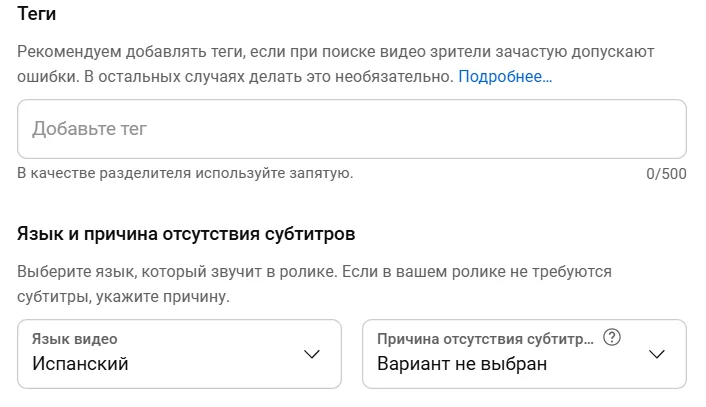Click the 'Теги' section heading
This screenshot has height=407, width=706.
pyautogui.click(x=37, y=15)
